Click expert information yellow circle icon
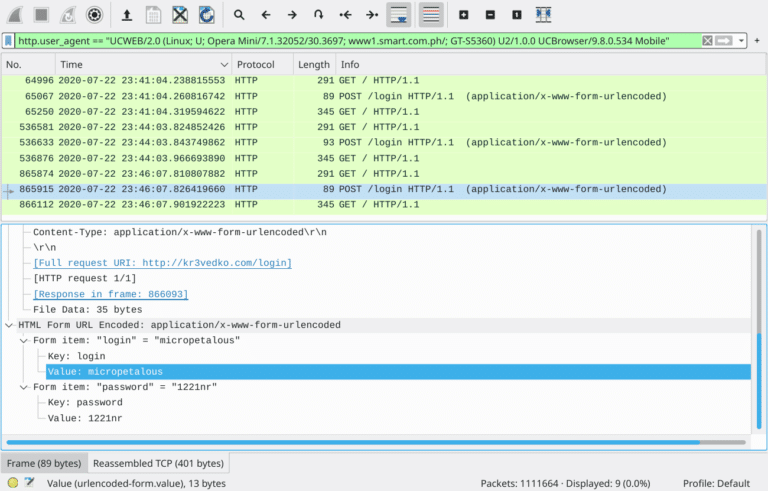Viewport: 768px width, 491px height. pyautogui.click(x=13, y=483)
